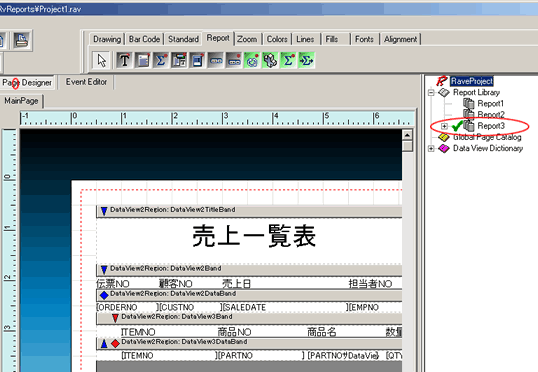Select the 伝票NO header label

113,283
